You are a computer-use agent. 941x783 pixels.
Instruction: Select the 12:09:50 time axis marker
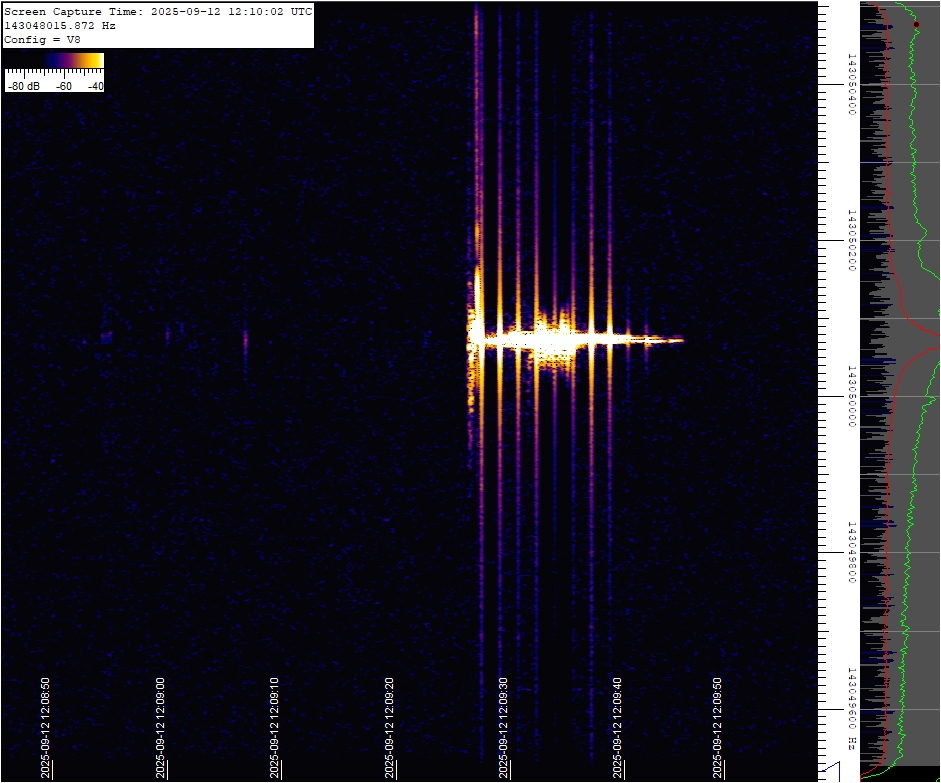click(x=717, y=728)
